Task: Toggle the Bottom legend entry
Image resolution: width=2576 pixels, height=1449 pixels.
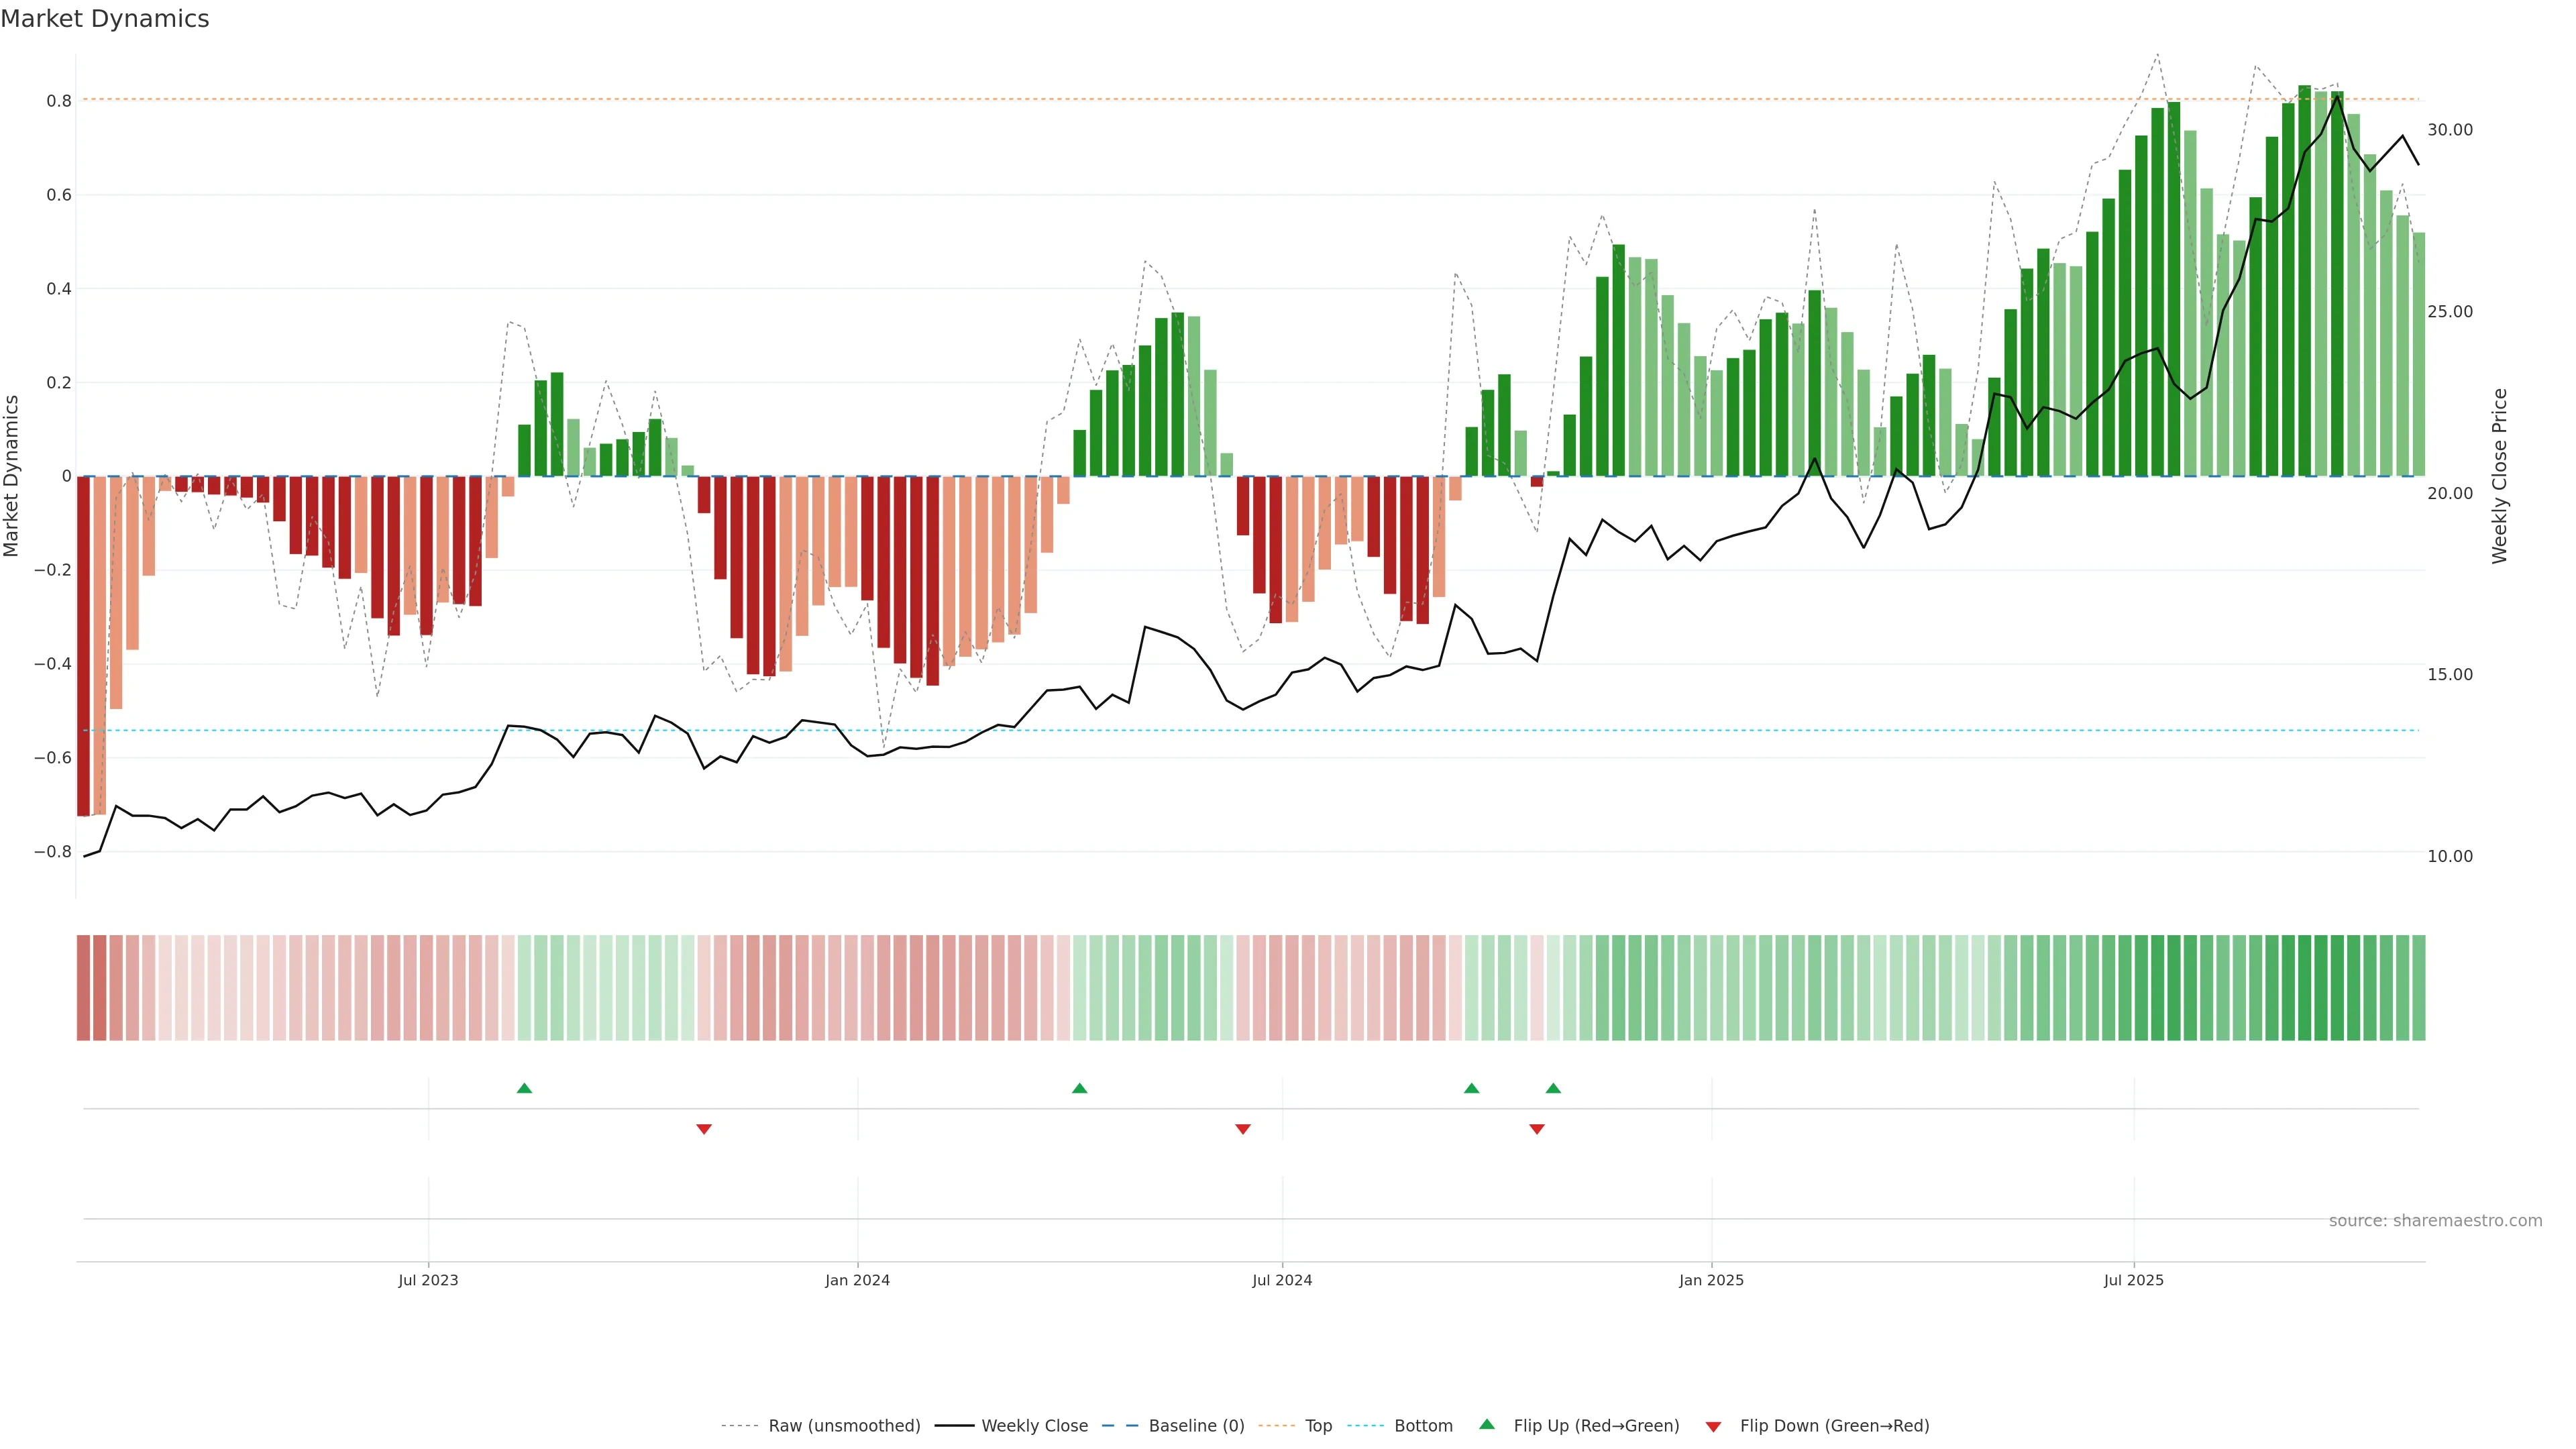Action: pyautogui.click(x=1422, y=1426)
